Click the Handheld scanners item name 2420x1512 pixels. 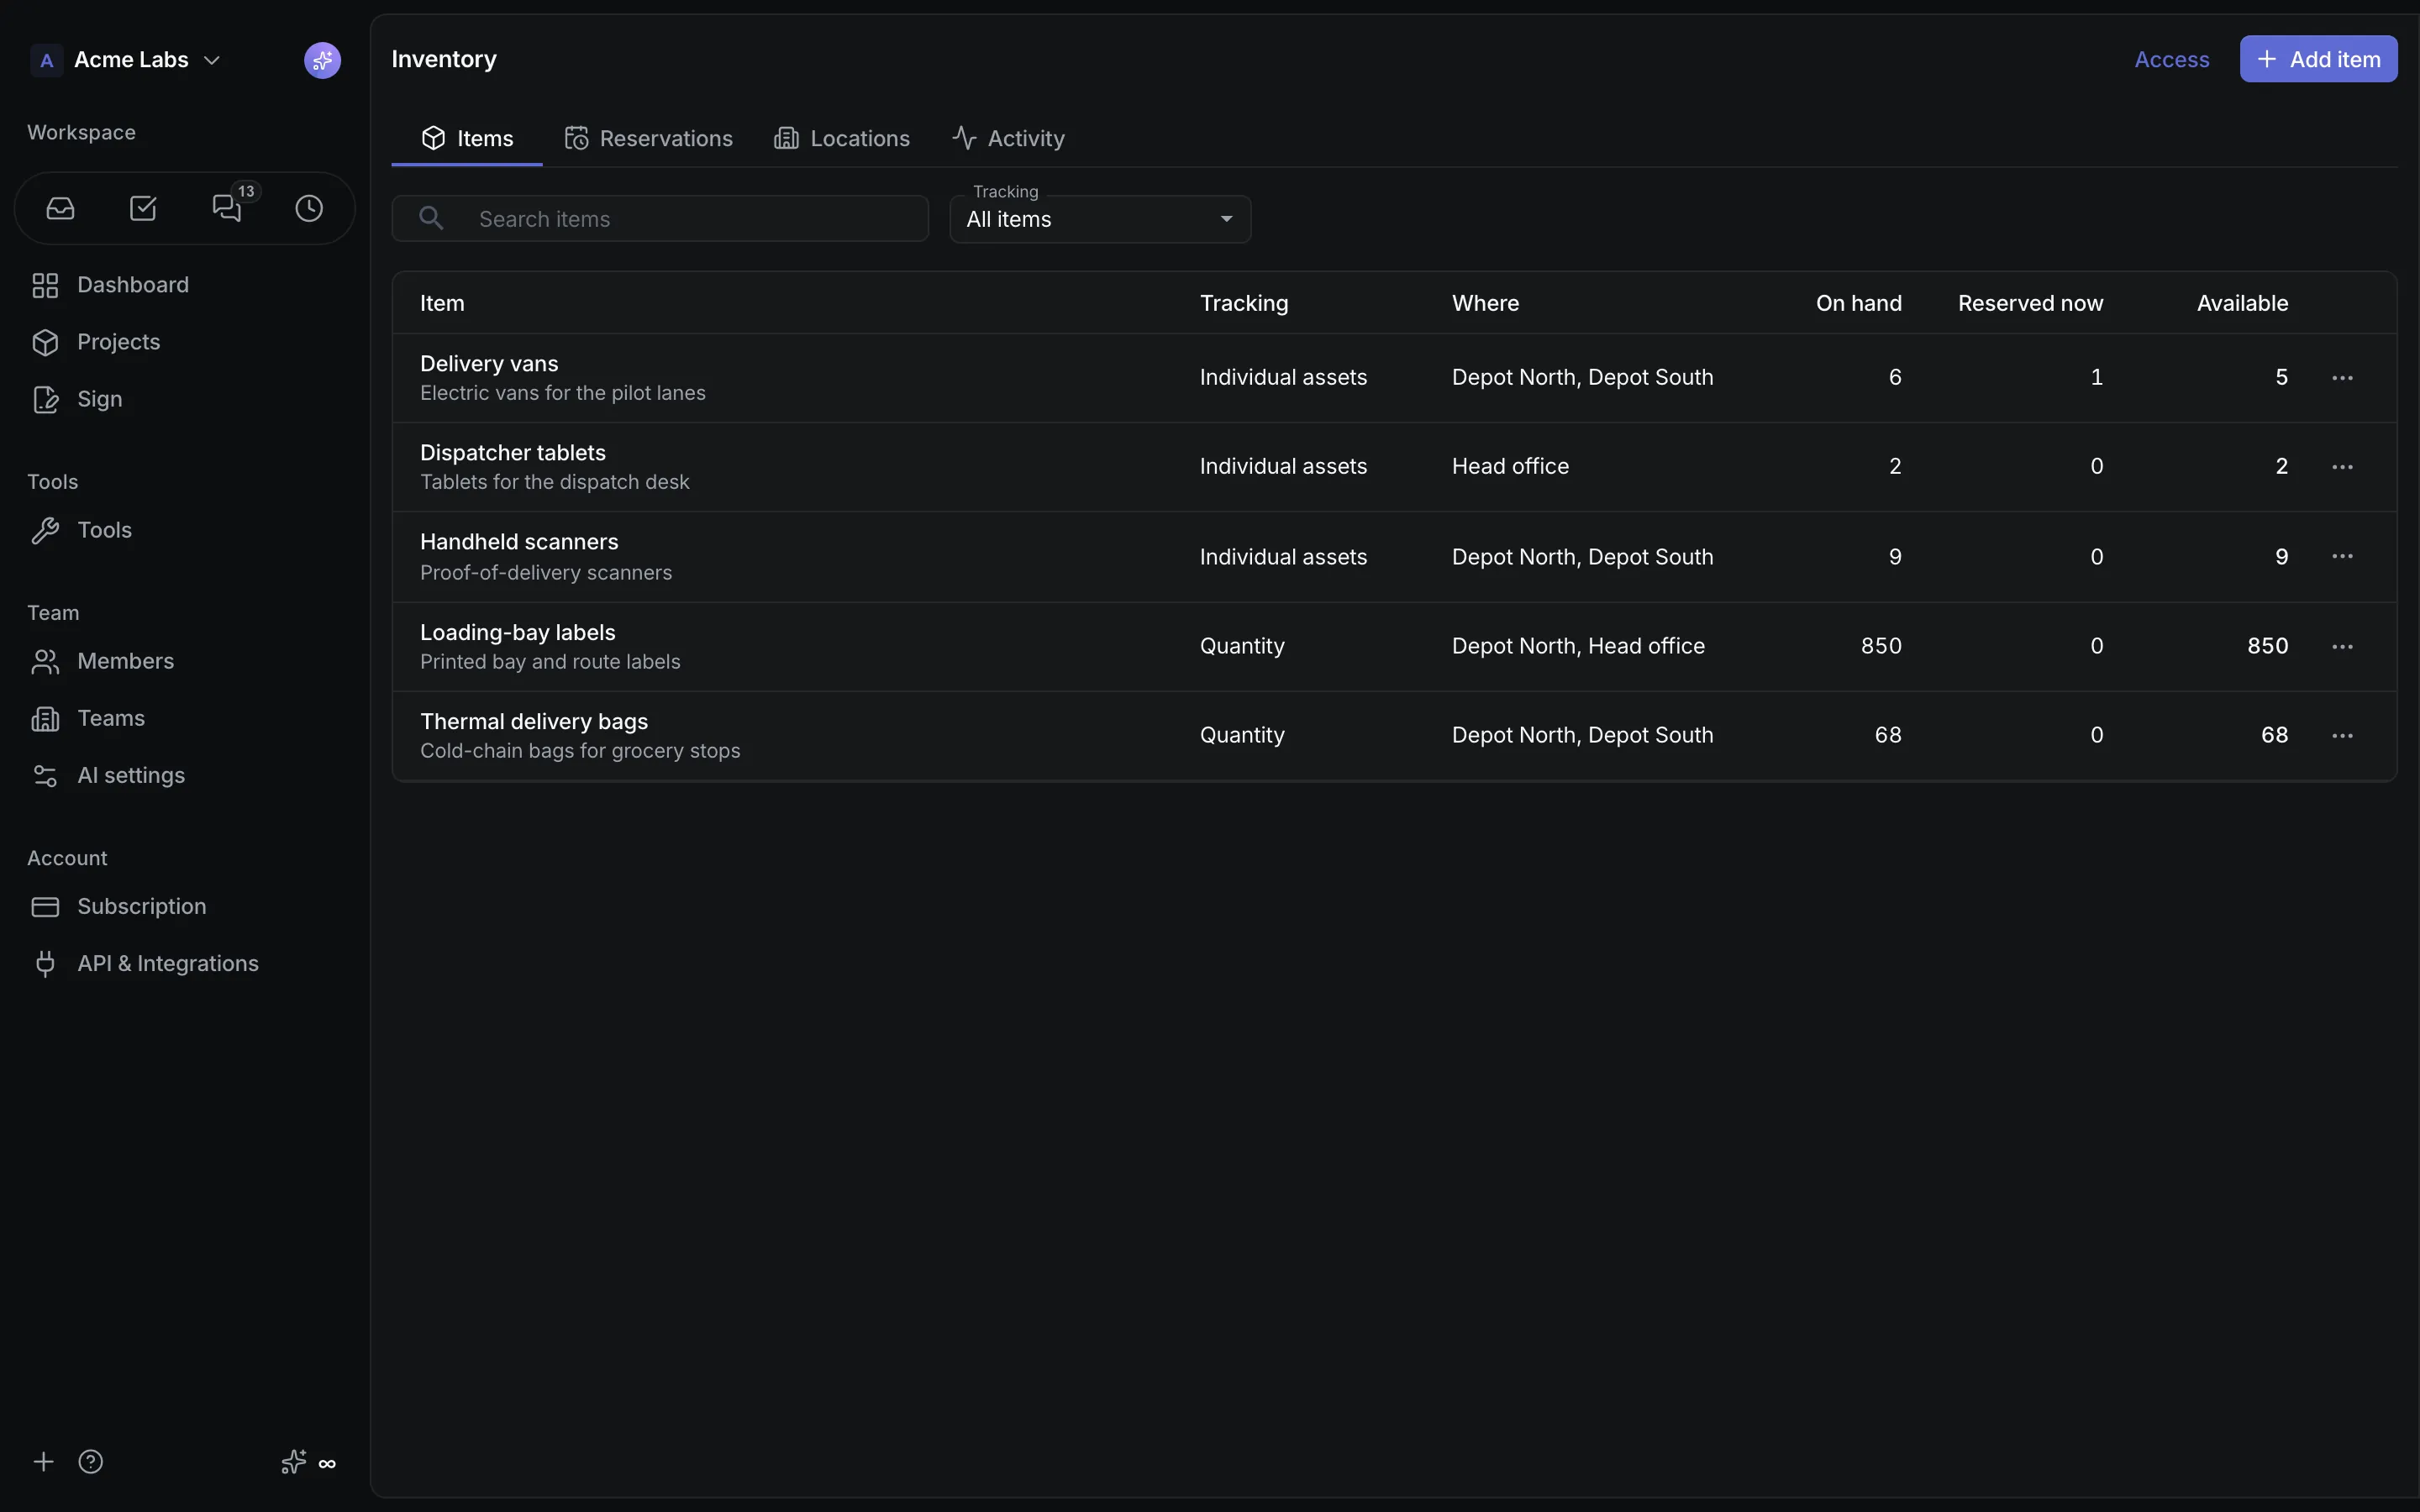(519, 542)
